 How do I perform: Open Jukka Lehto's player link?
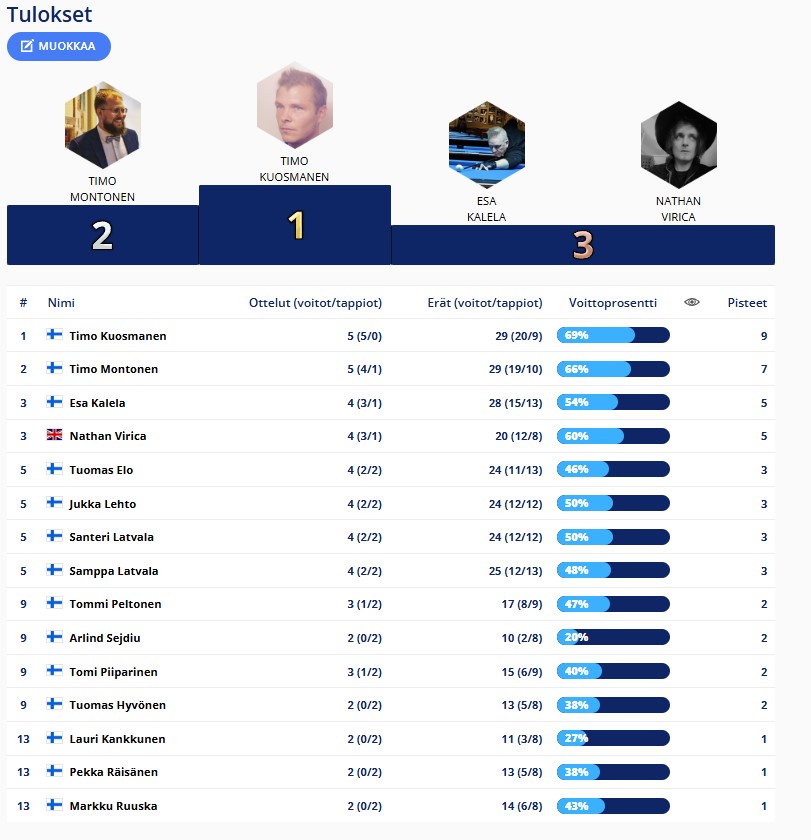pos(103,504)
